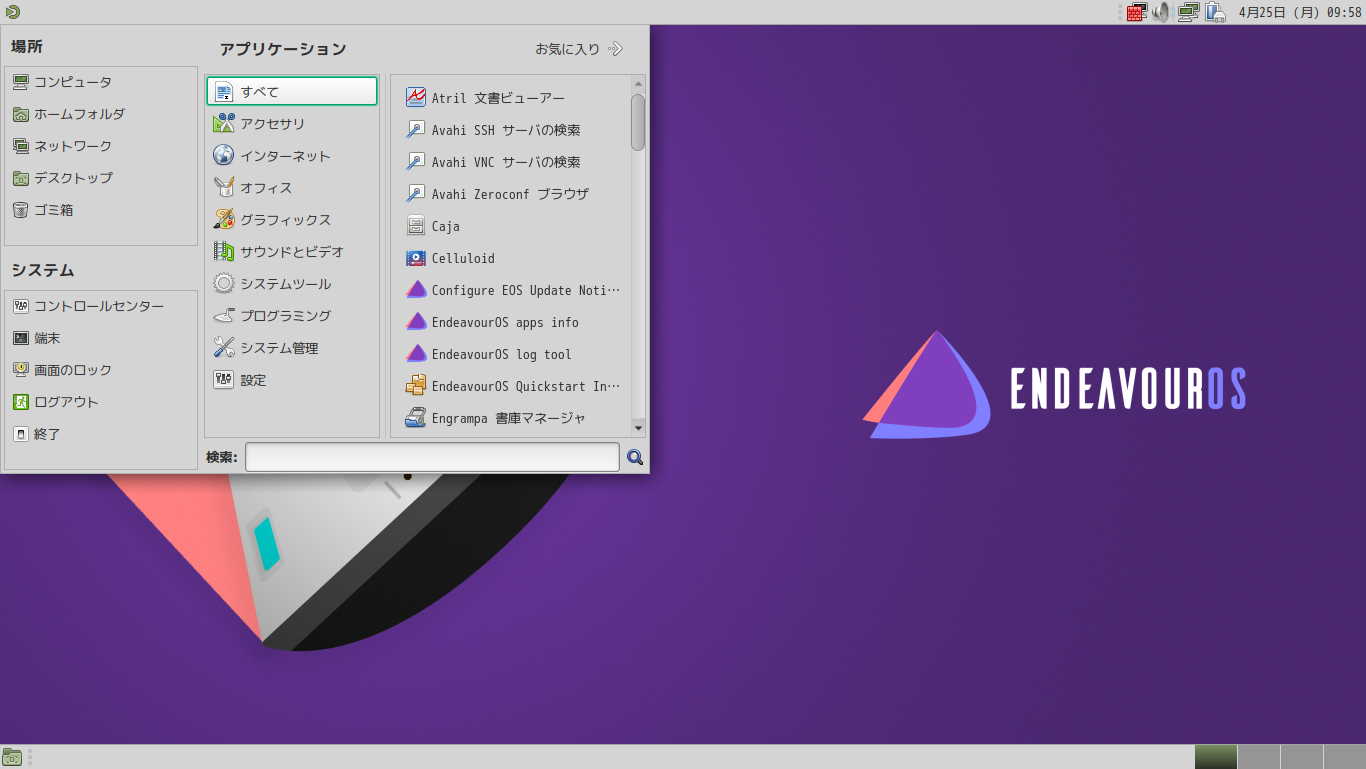Viewport: 1366px width, 769px height.
Task: Launch Engrampa 書庫マネージャ
Action: coord(512,418)
